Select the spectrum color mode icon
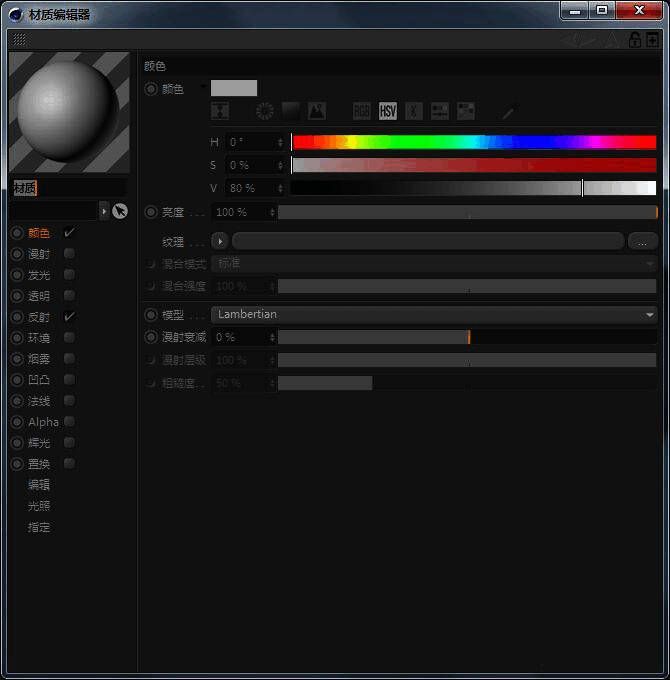The image size is (670, 680). coord(291,111)
